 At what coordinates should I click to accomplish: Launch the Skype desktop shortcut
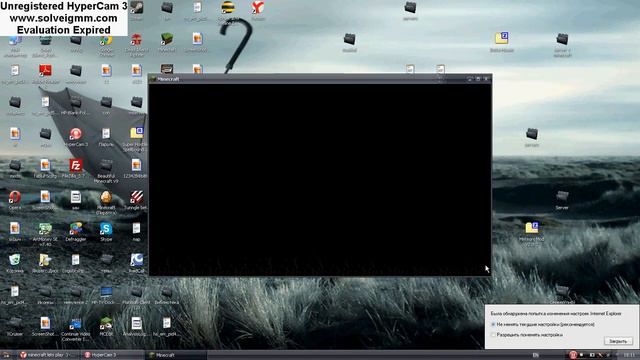(106, 229)
